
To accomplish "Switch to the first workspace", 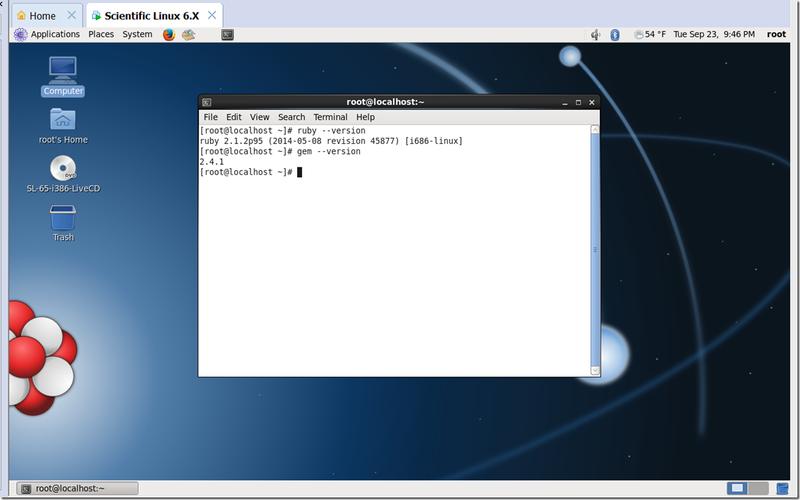I will (736, 488).
